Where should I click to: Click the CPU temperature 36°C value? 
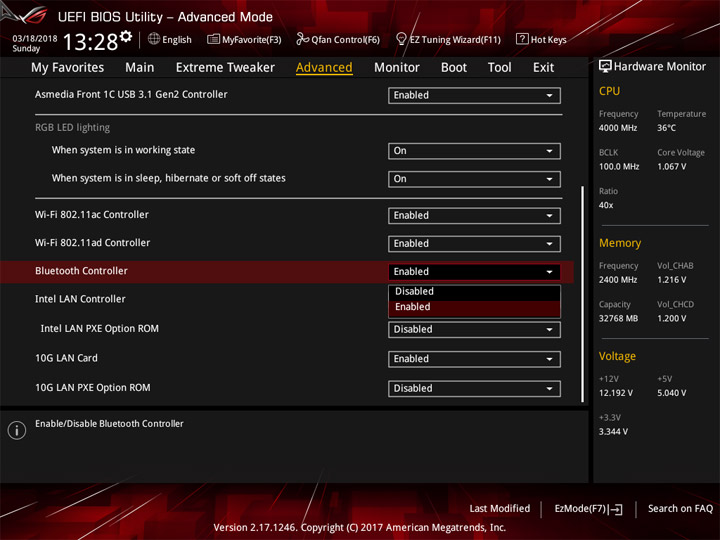(666, 128)
